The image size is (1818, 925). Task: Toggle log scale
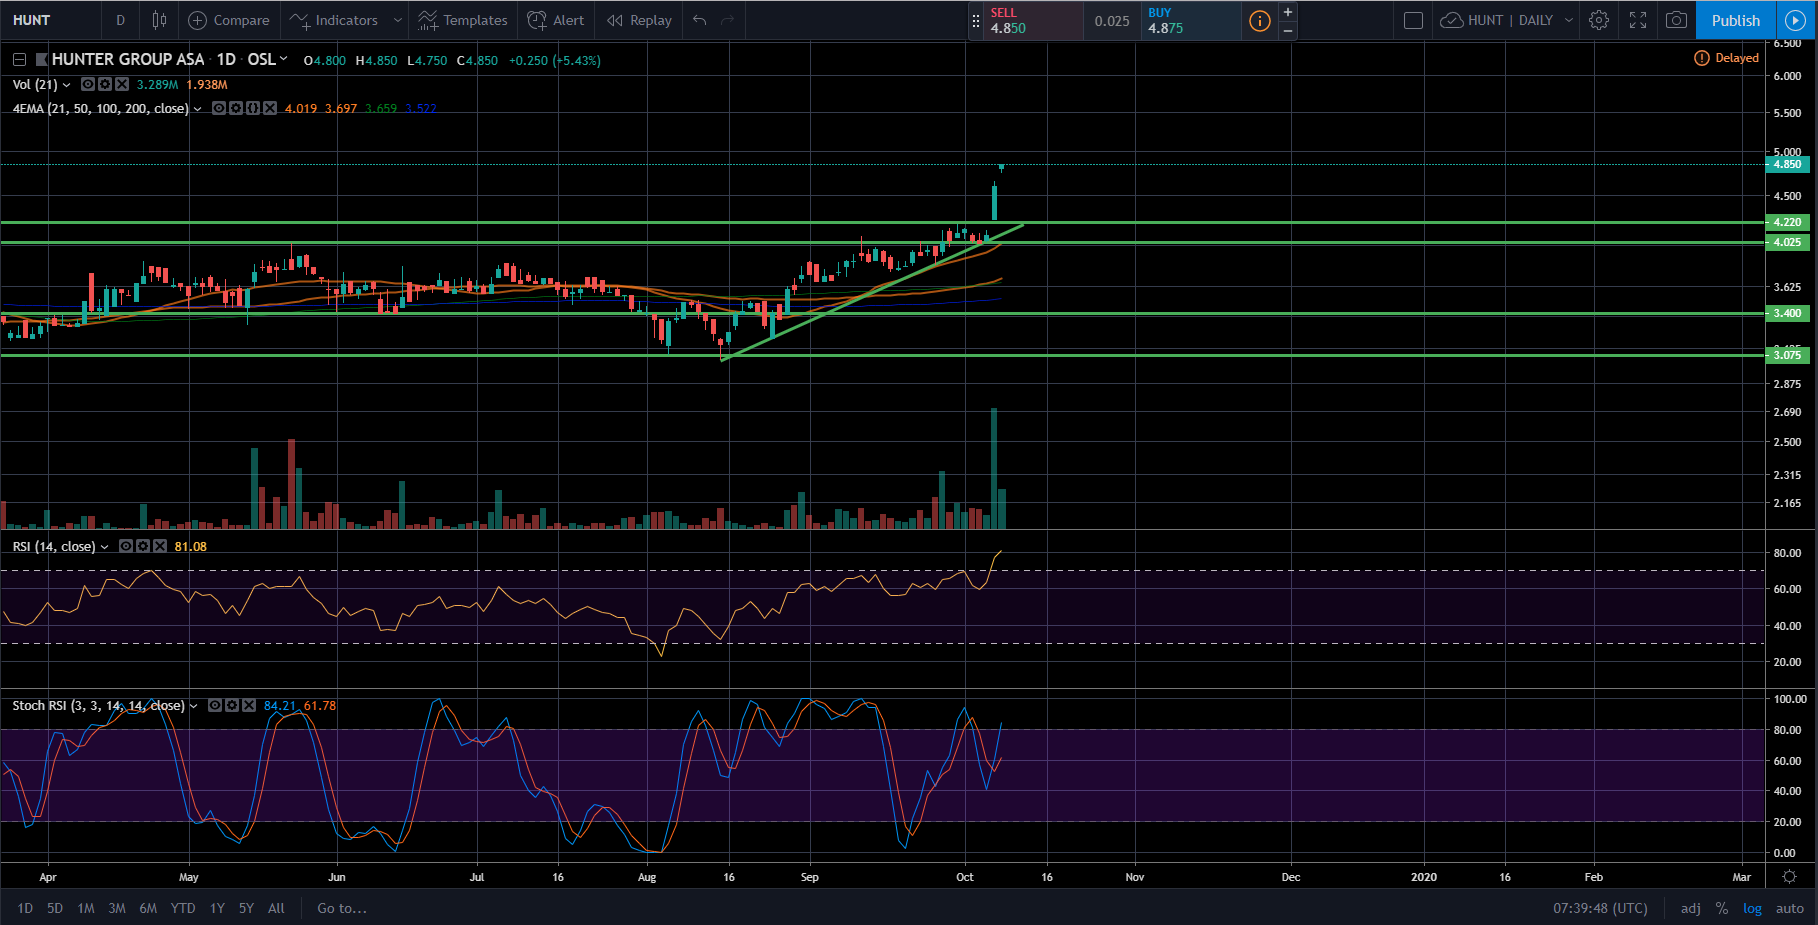point(1752,908)
